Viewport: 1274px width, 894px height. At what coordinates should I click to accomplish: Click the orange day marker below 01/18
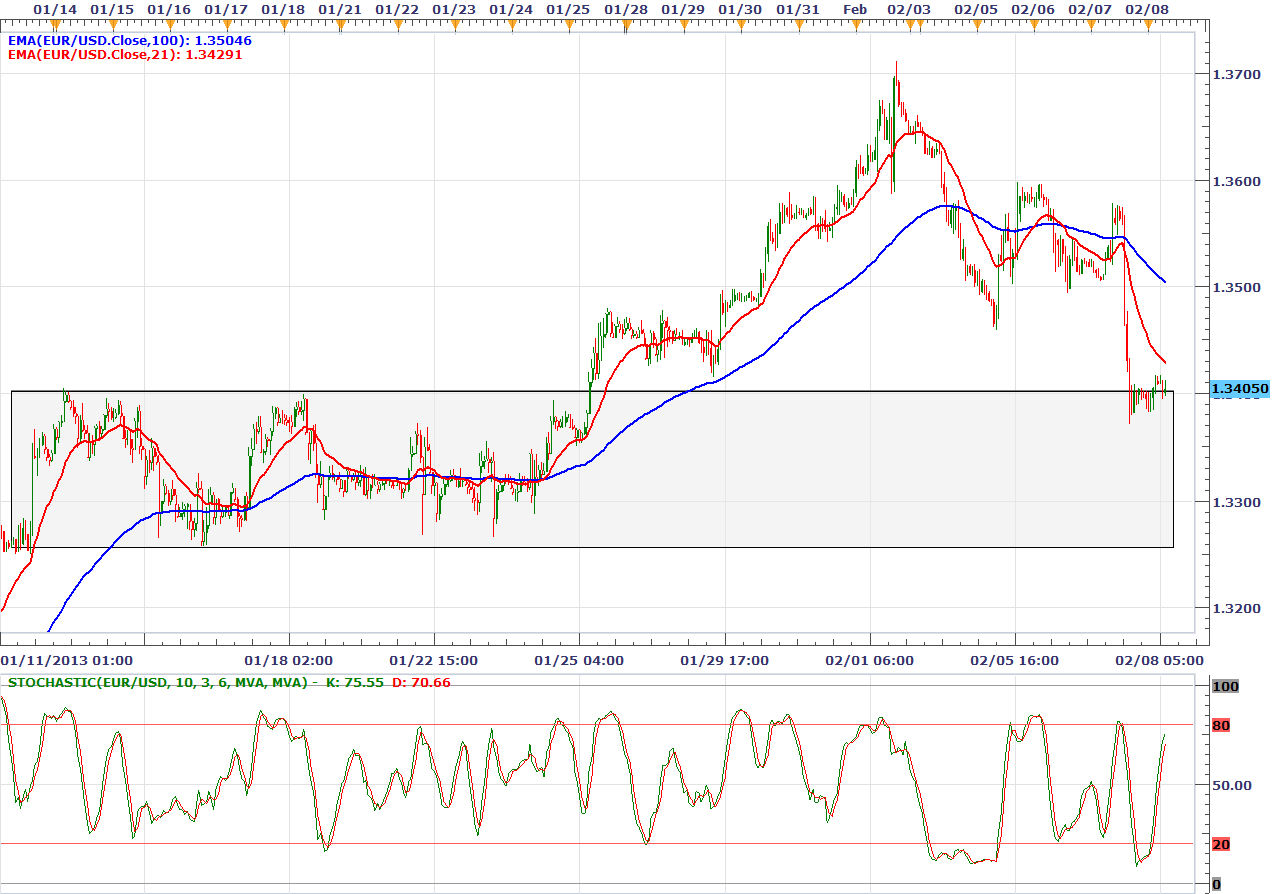[x=283, y=25]
